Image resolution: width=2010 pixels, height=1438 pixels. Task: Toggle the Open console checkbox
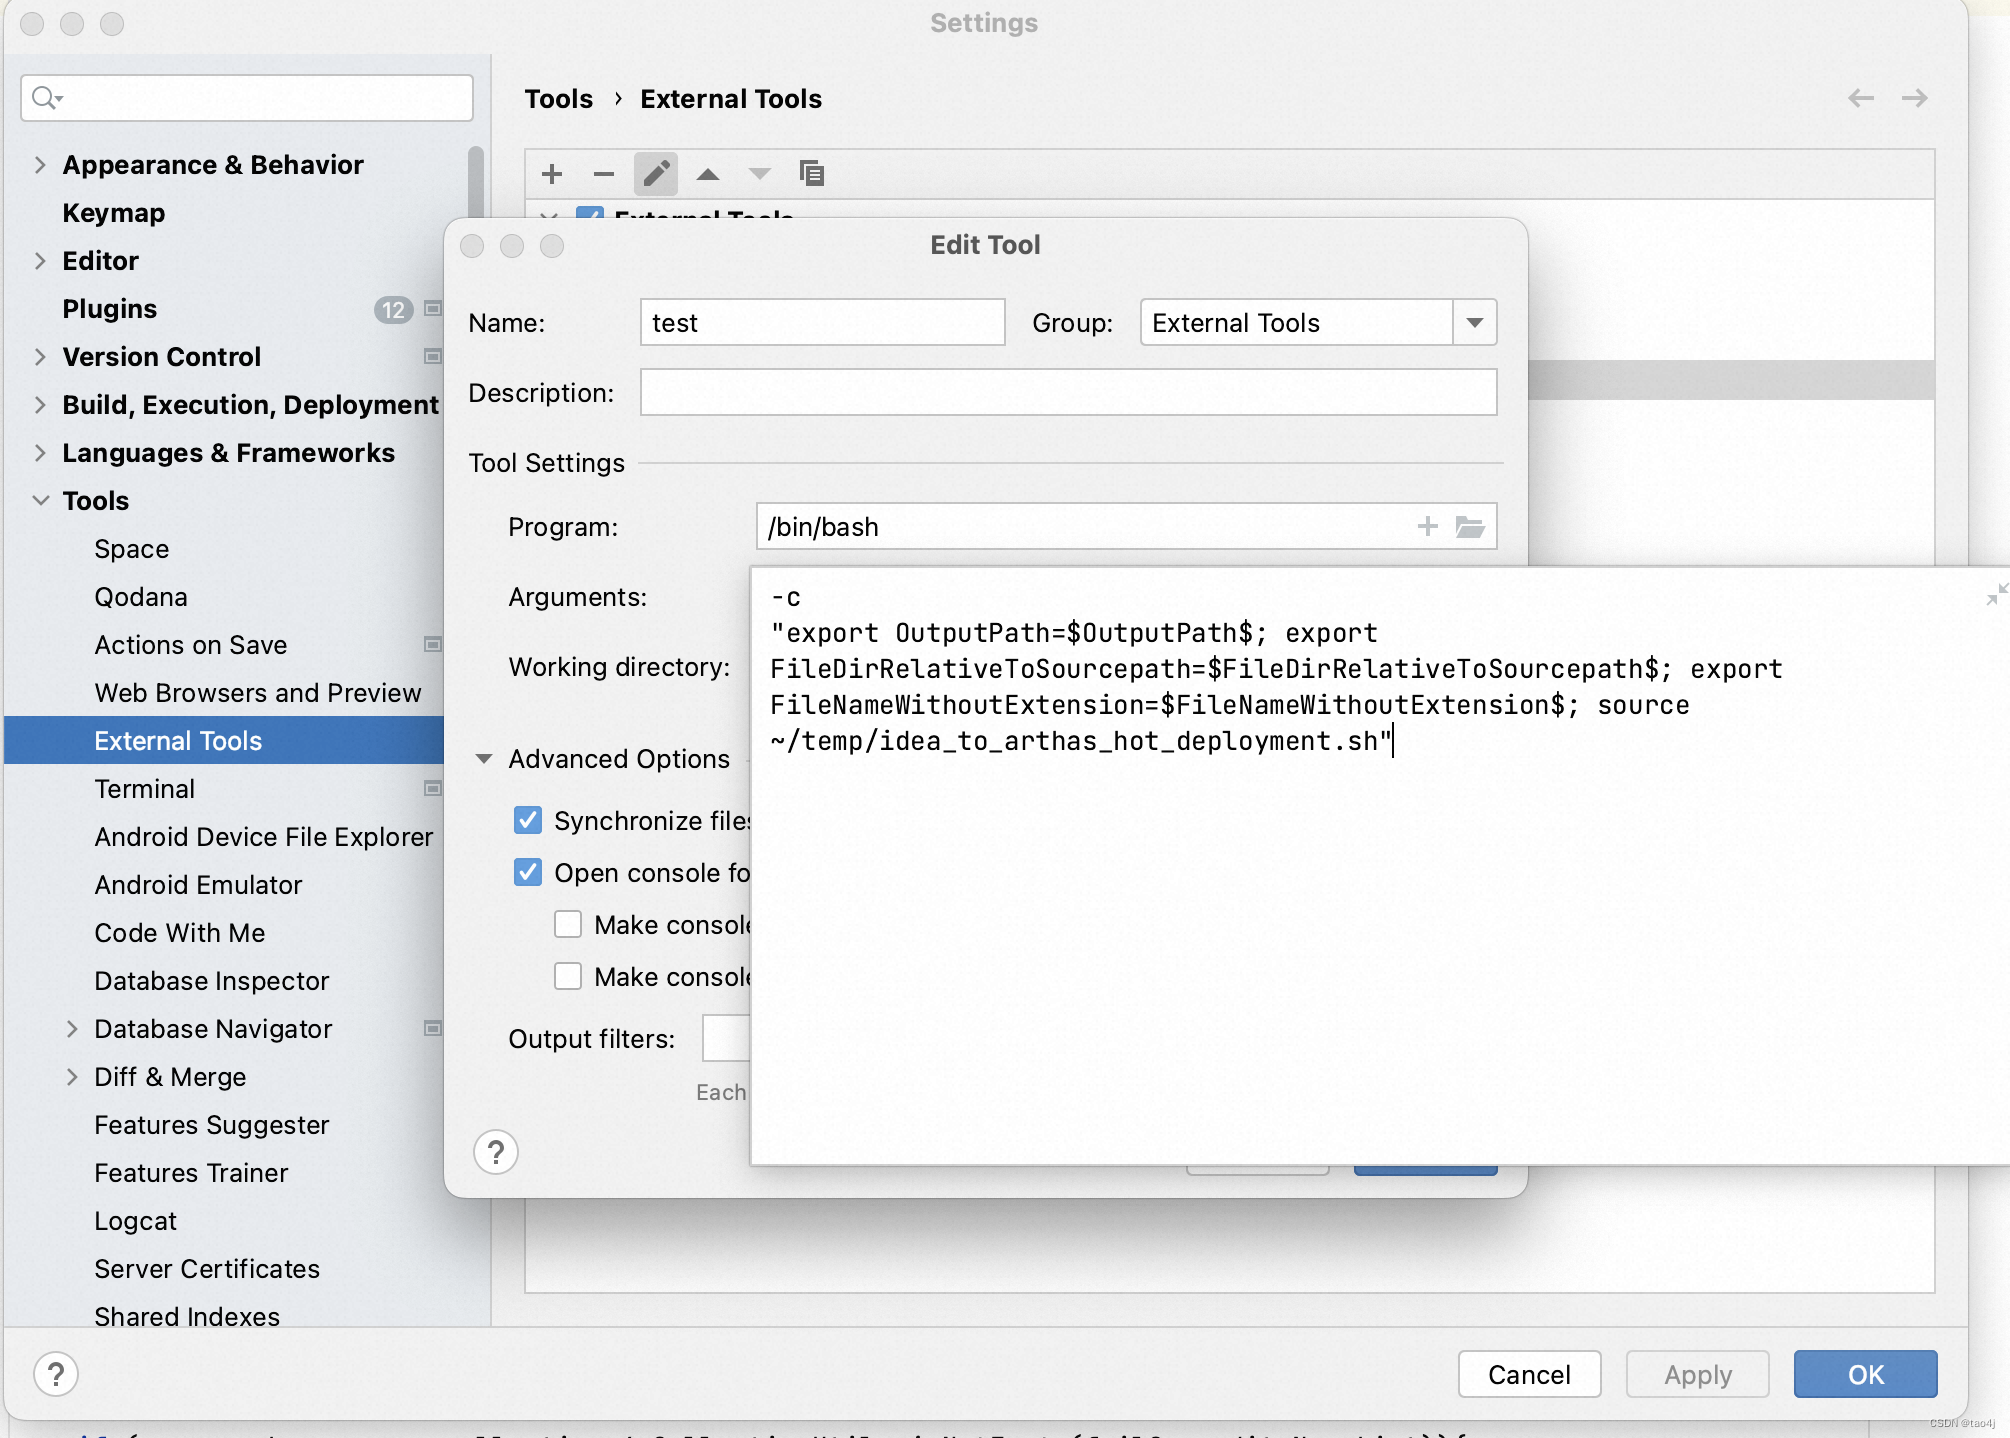tap(529, 872)
